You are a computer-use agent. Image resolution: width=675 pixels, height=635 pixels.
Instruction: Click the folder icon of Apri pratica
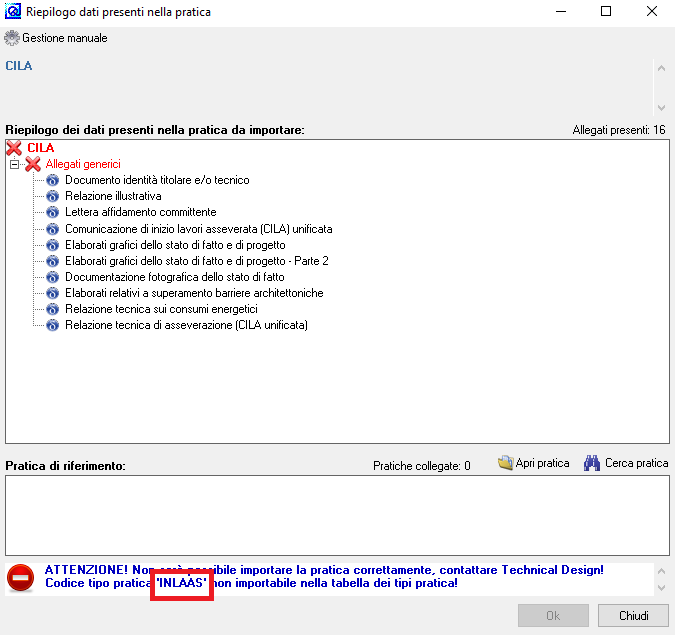505,463
